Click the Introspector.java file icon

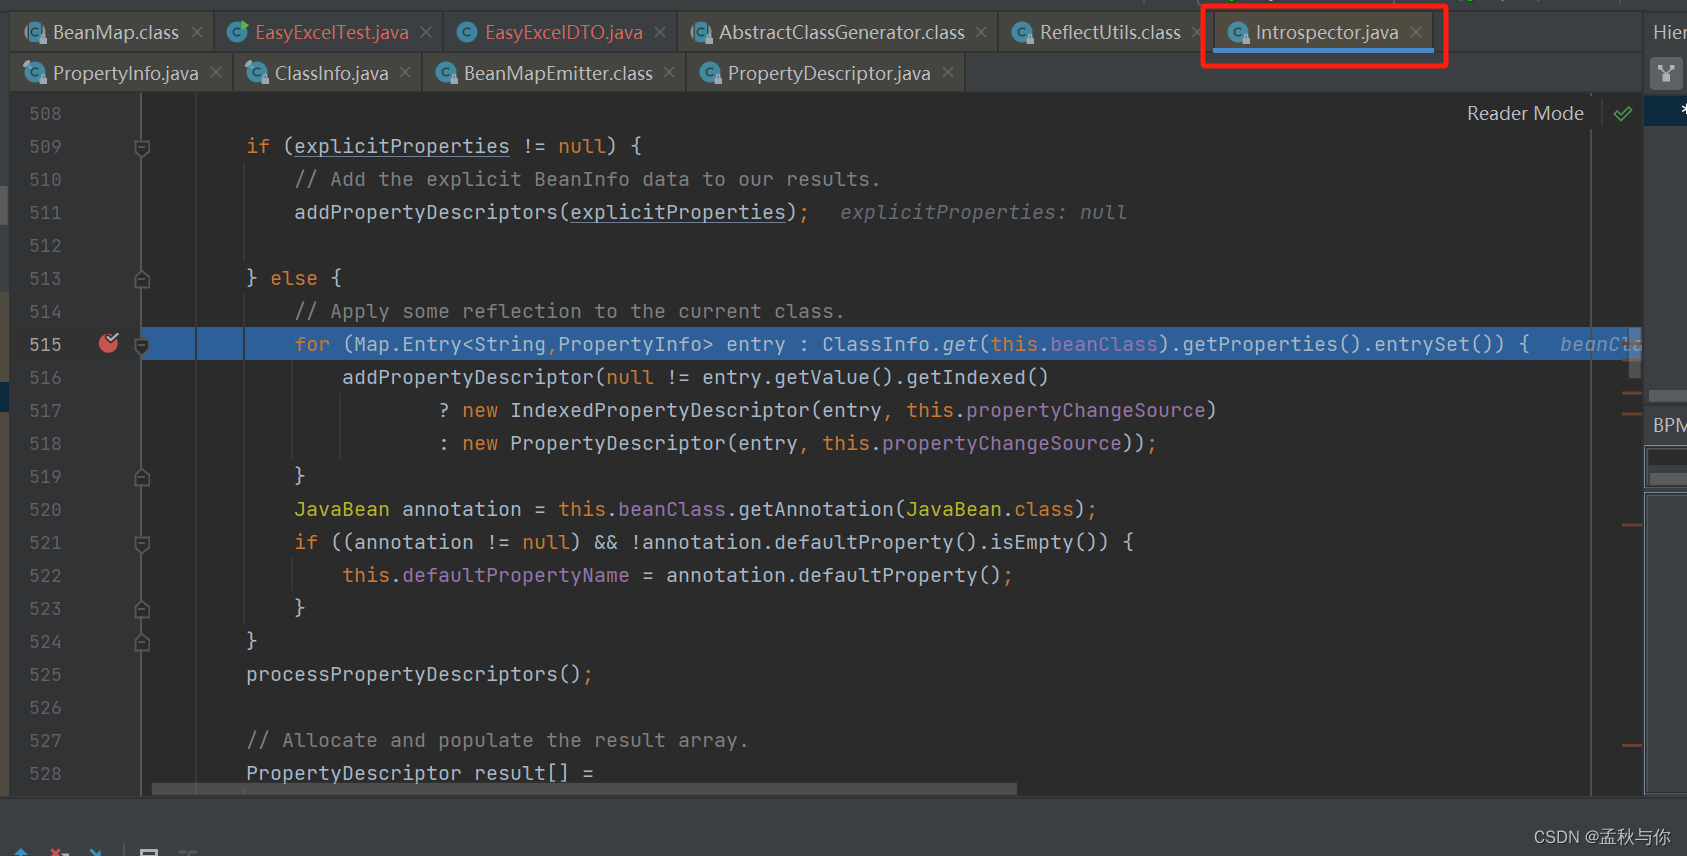coord(1238,33)
